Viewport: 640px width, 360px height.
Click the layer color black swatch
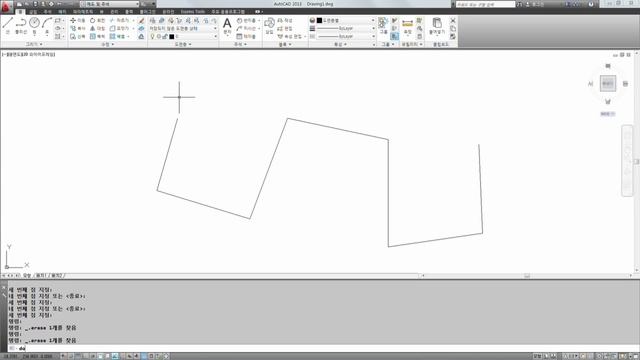[172, 36]
